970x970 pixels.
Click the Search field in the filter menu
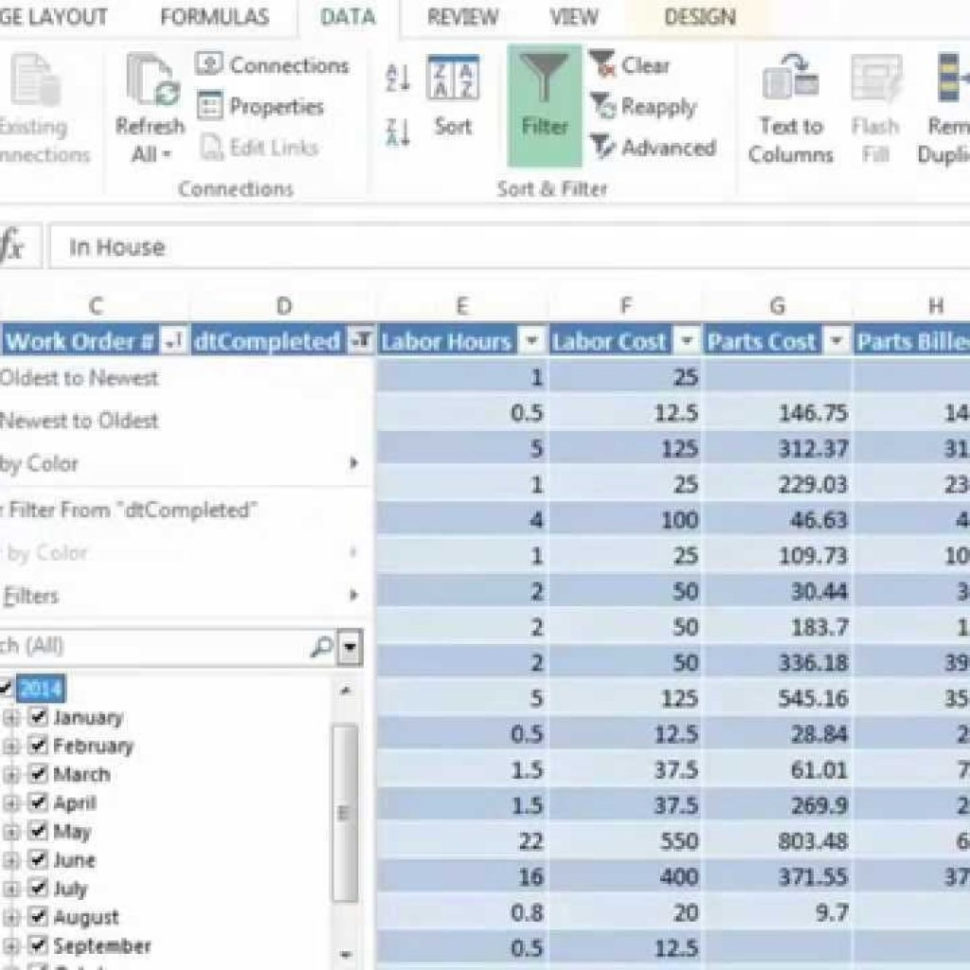[x=150, y=646]
